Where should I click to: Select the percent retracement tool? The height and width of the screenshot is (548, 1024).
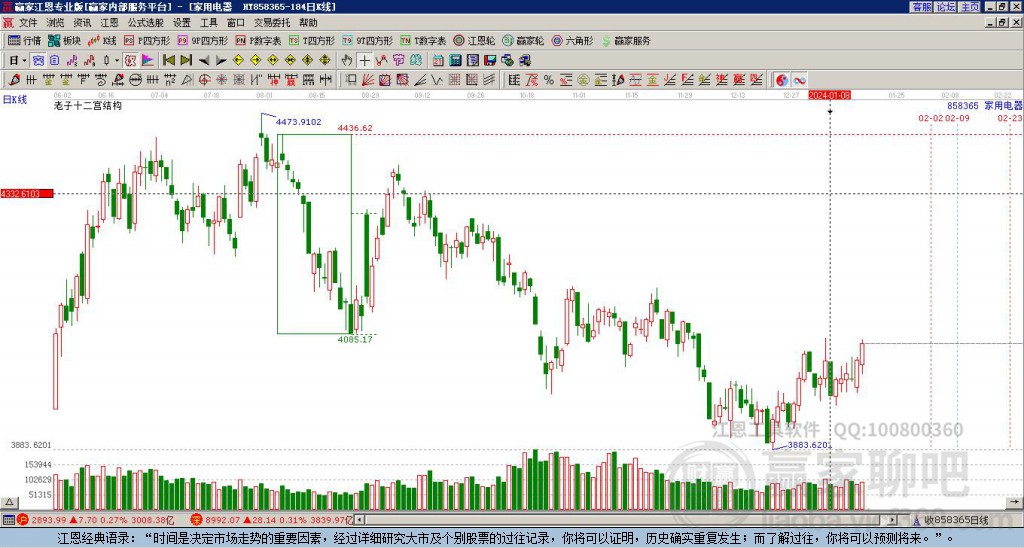[x=549, y=80]
